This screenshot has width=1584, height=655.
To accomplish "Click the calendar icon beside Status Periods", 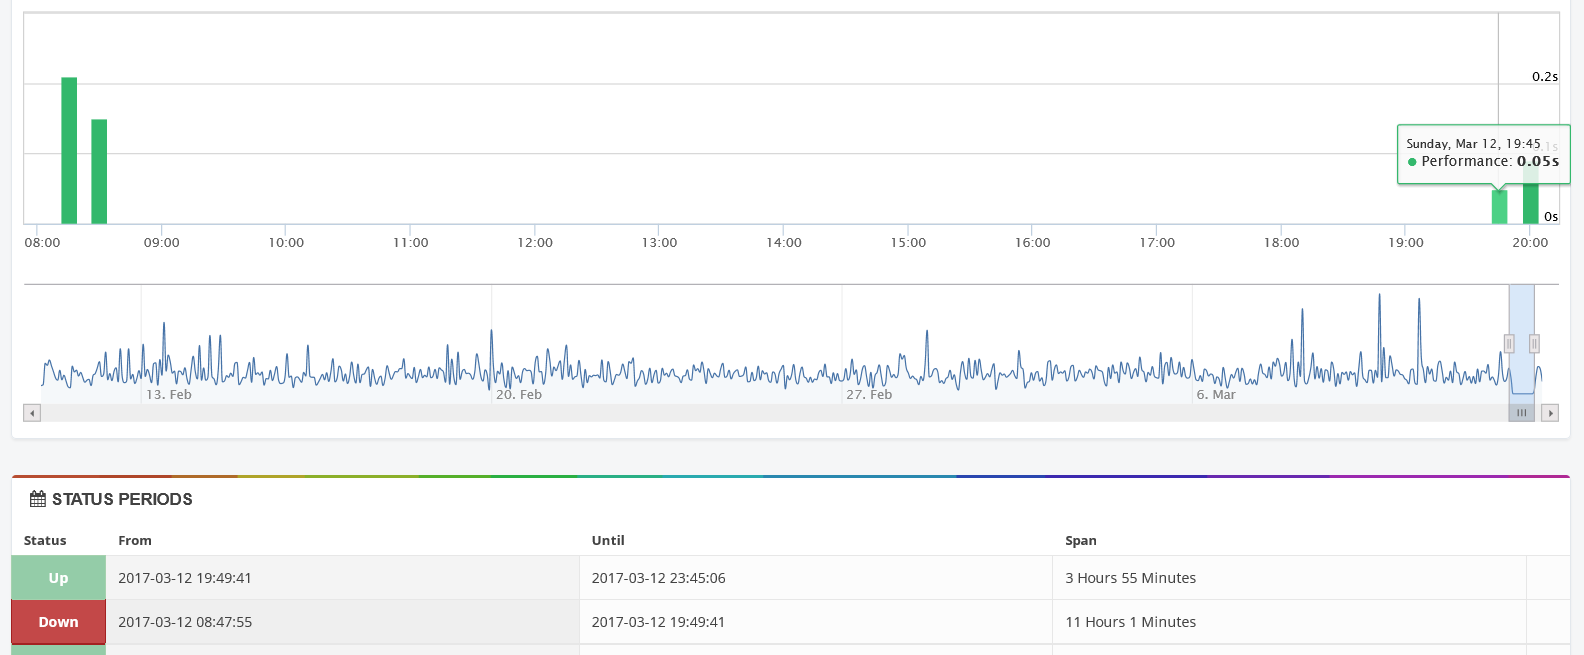I will 38,499.
